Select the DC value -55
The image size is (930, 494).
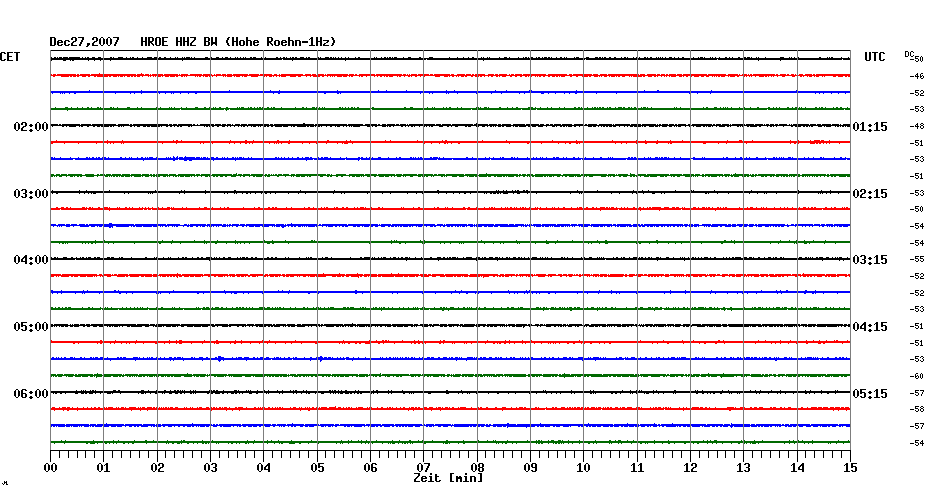[916, 260]
